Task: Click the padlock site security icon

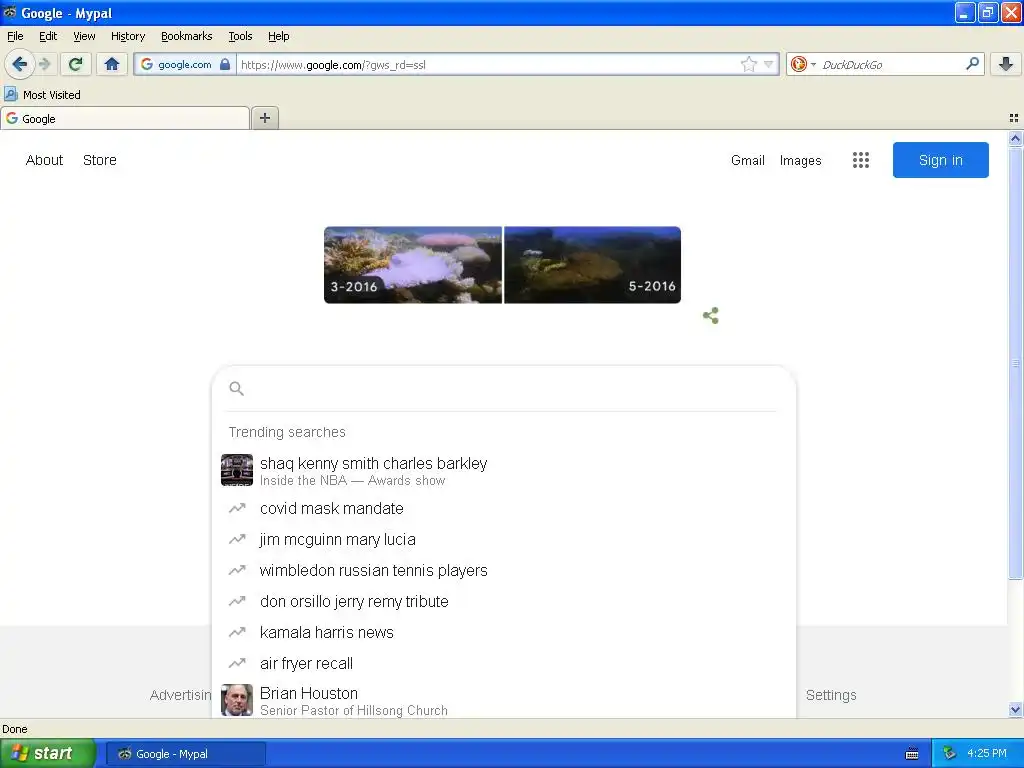Action: tap(225, 64)
